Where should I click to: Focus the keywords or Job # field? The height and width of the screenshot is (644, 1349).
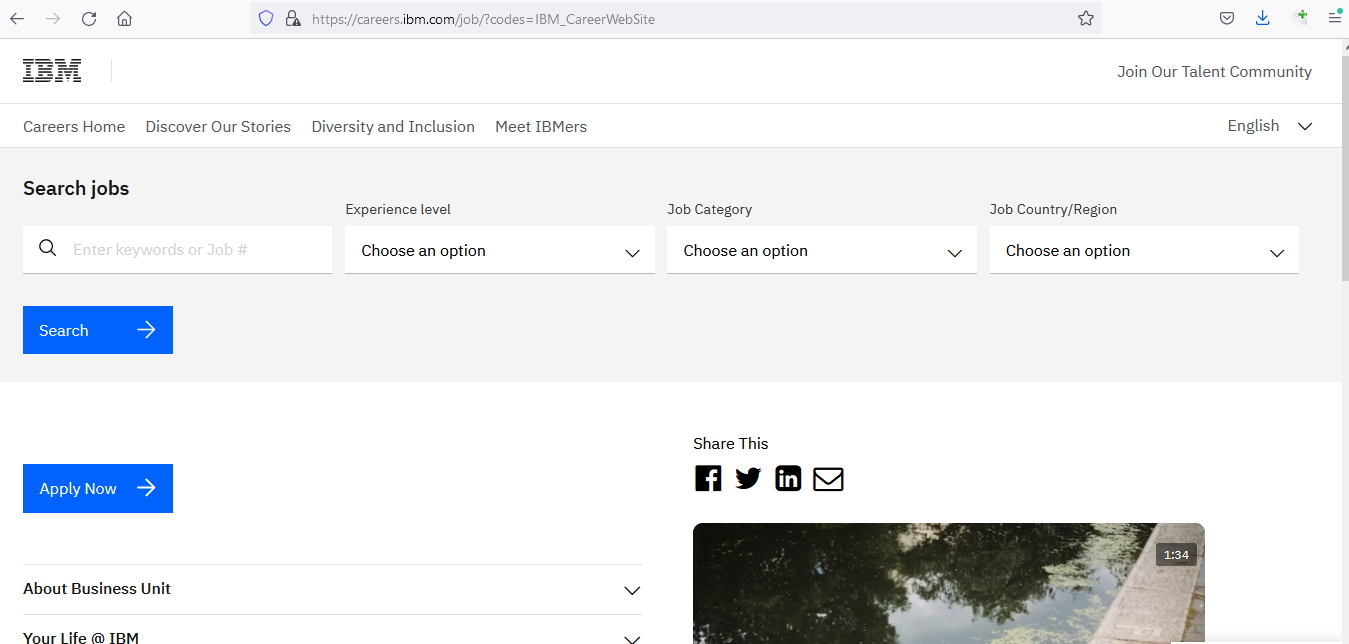[178, 250]
